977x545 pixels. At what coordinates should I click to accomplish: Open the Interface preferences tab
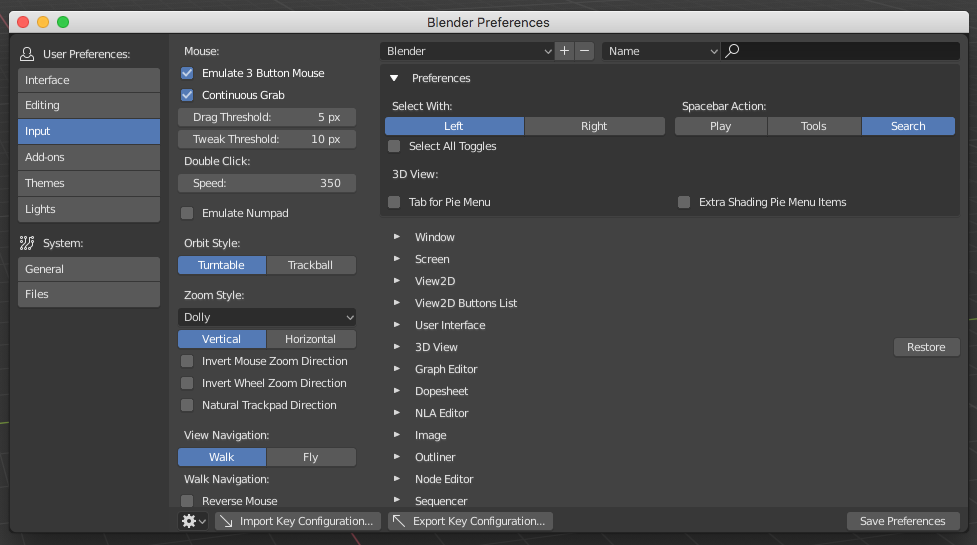pyautogui.click(x=89, y=80)
